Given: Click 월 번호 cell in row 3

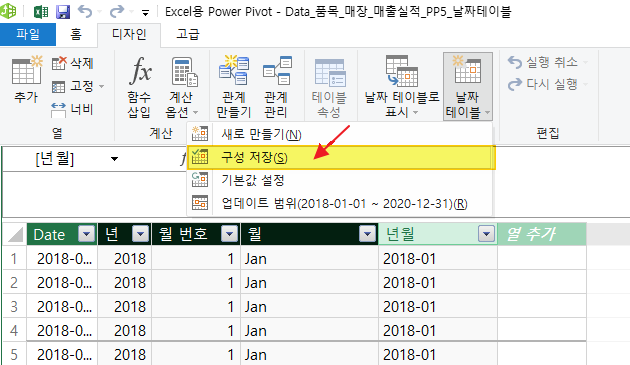Looking at the screenshot, I should tap(196, 306).
